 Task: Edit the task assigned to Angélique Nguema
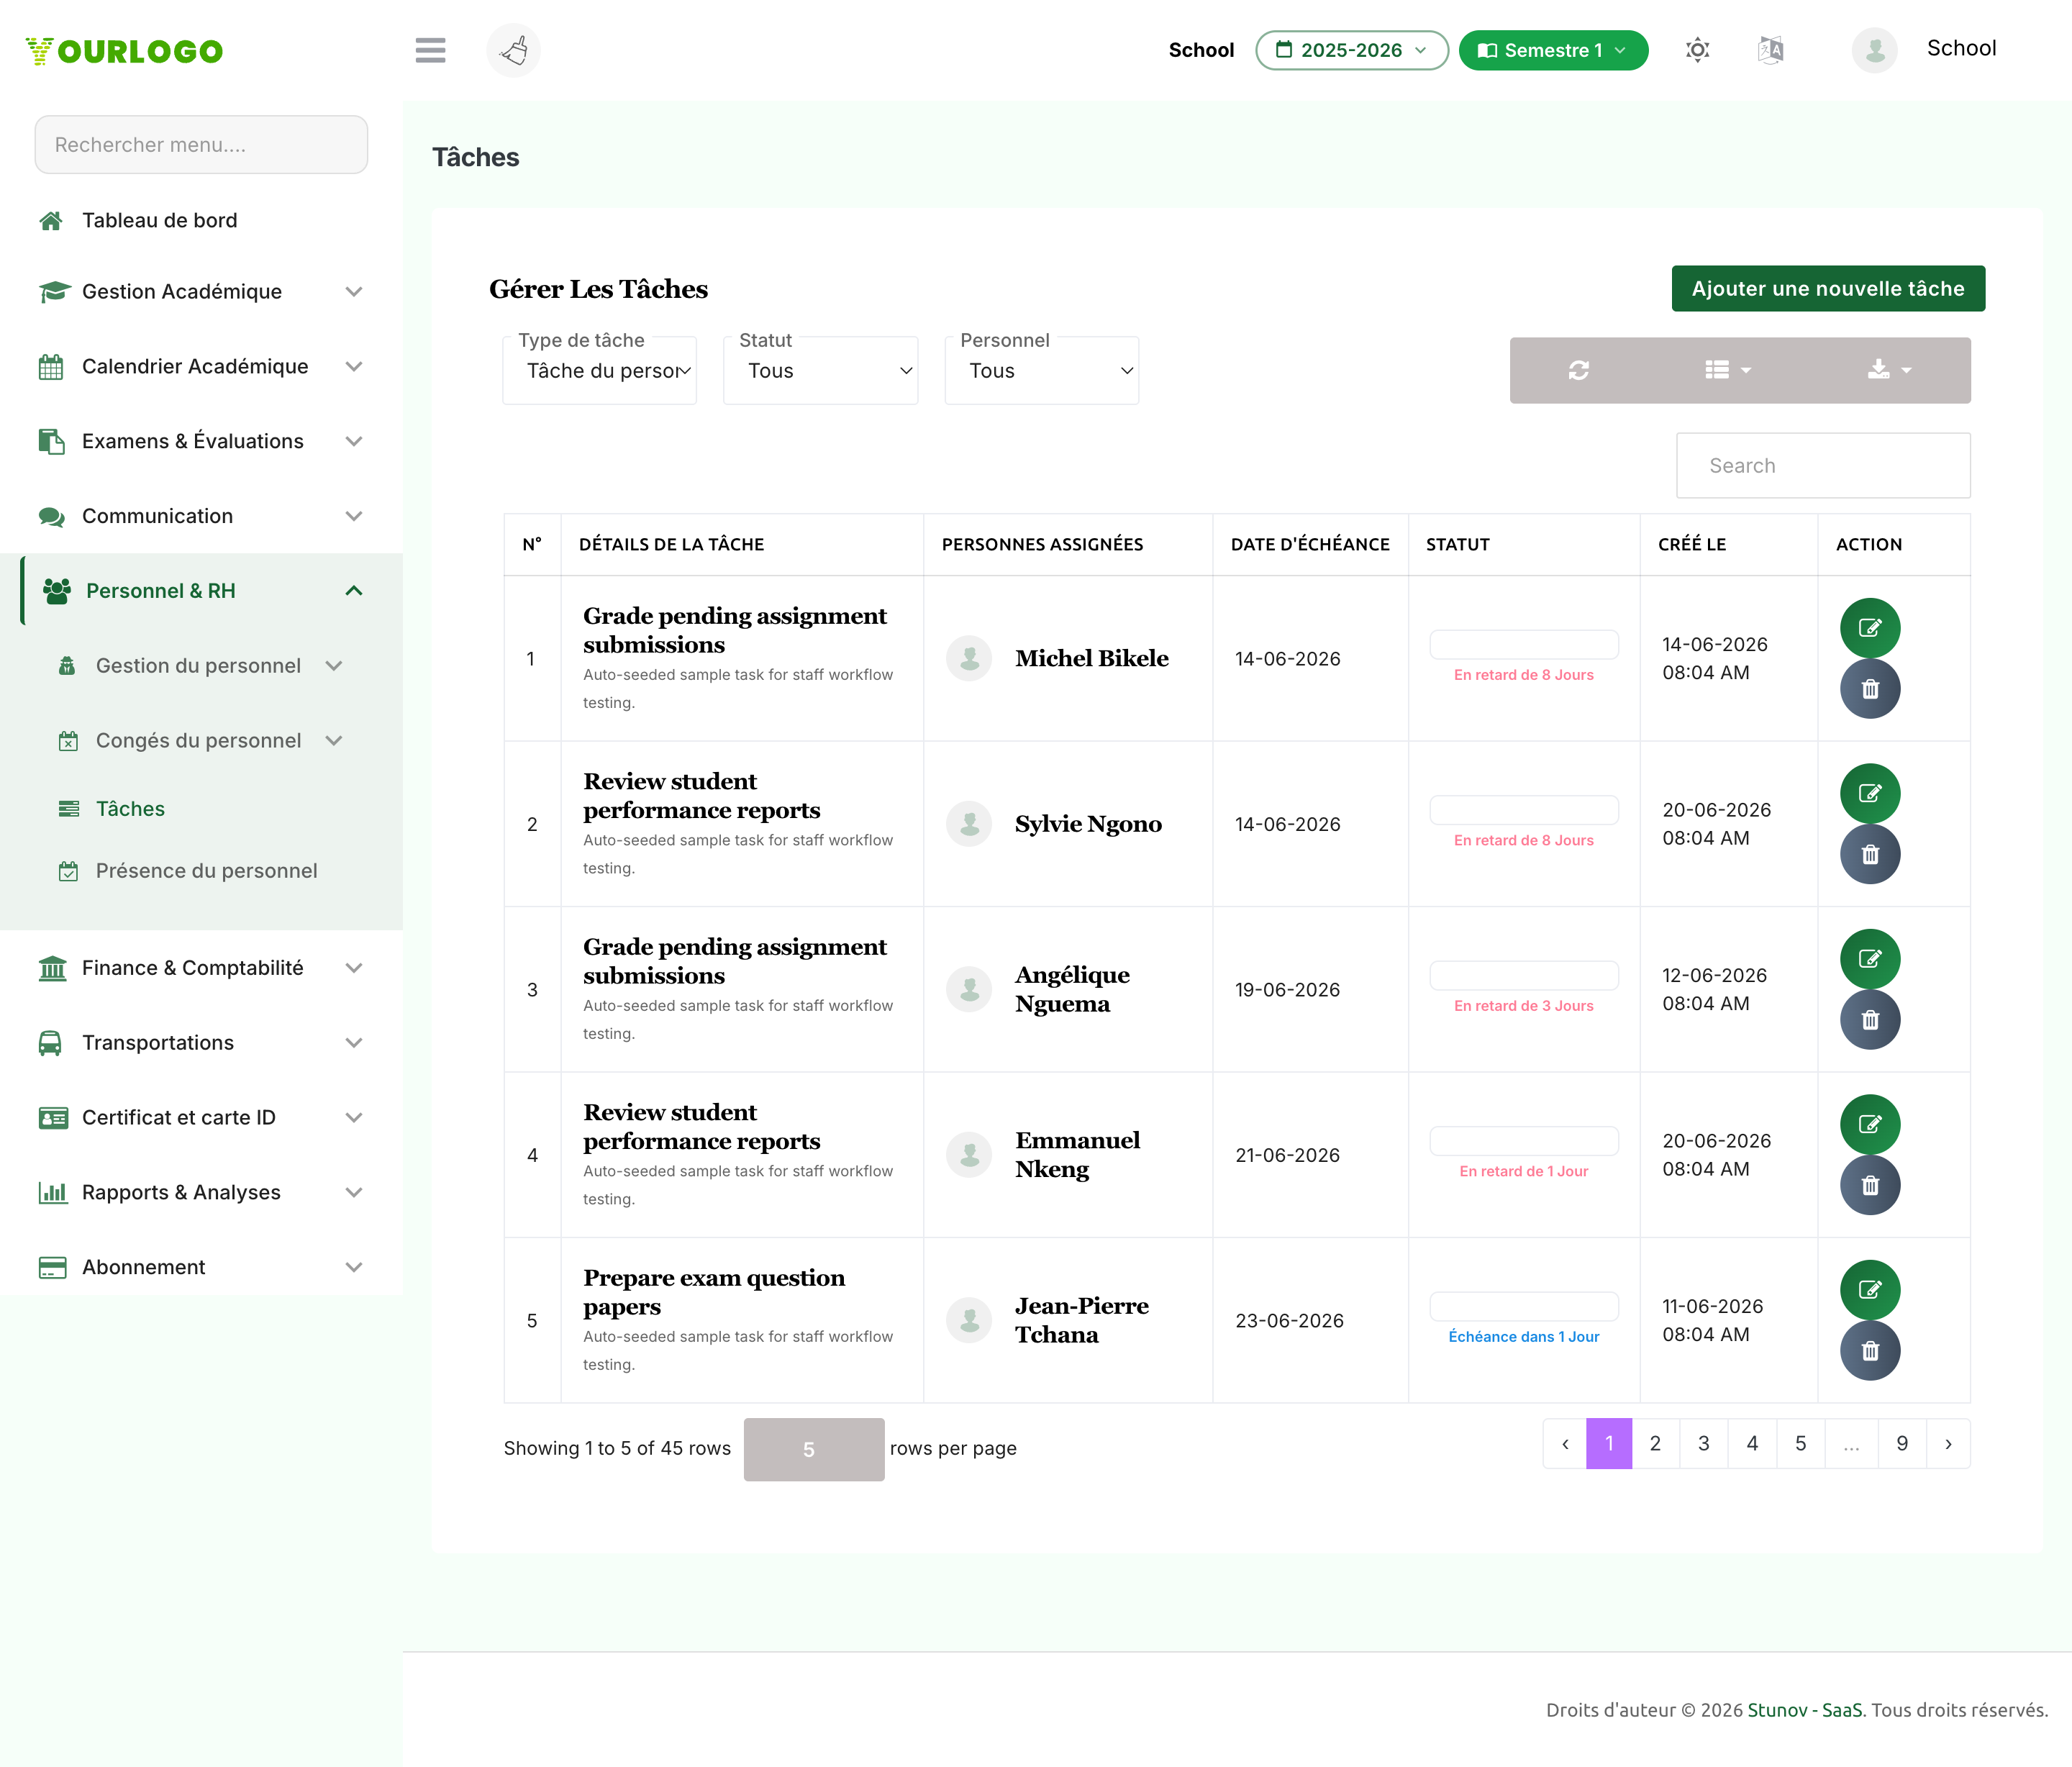pyautogui.click(x=1869, y=959)
